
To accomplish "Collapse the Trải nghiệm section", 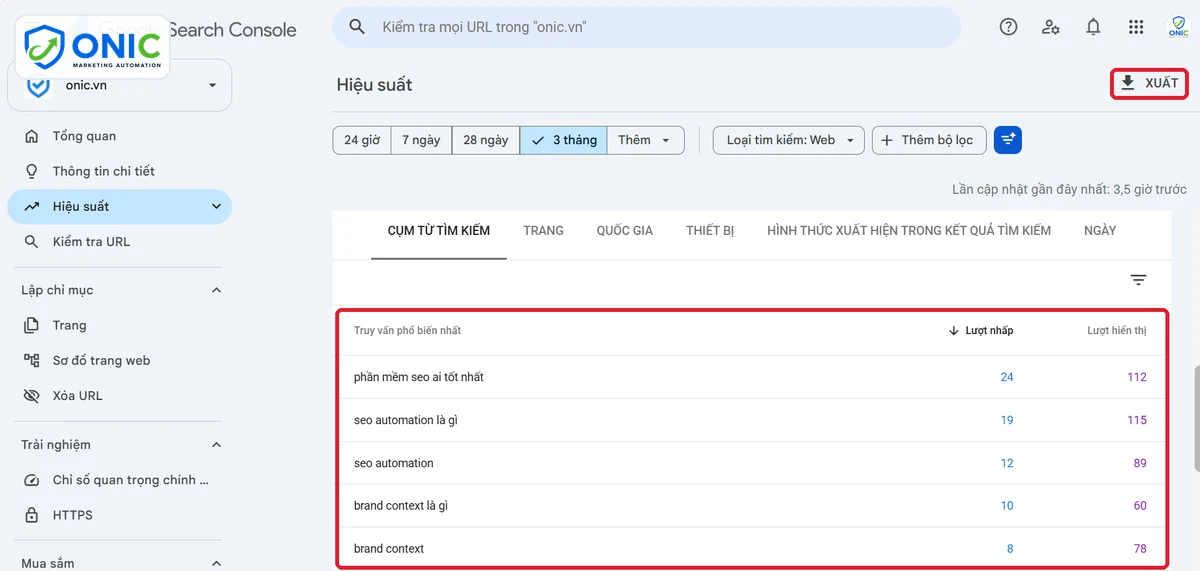I will (x=217, y=445).
